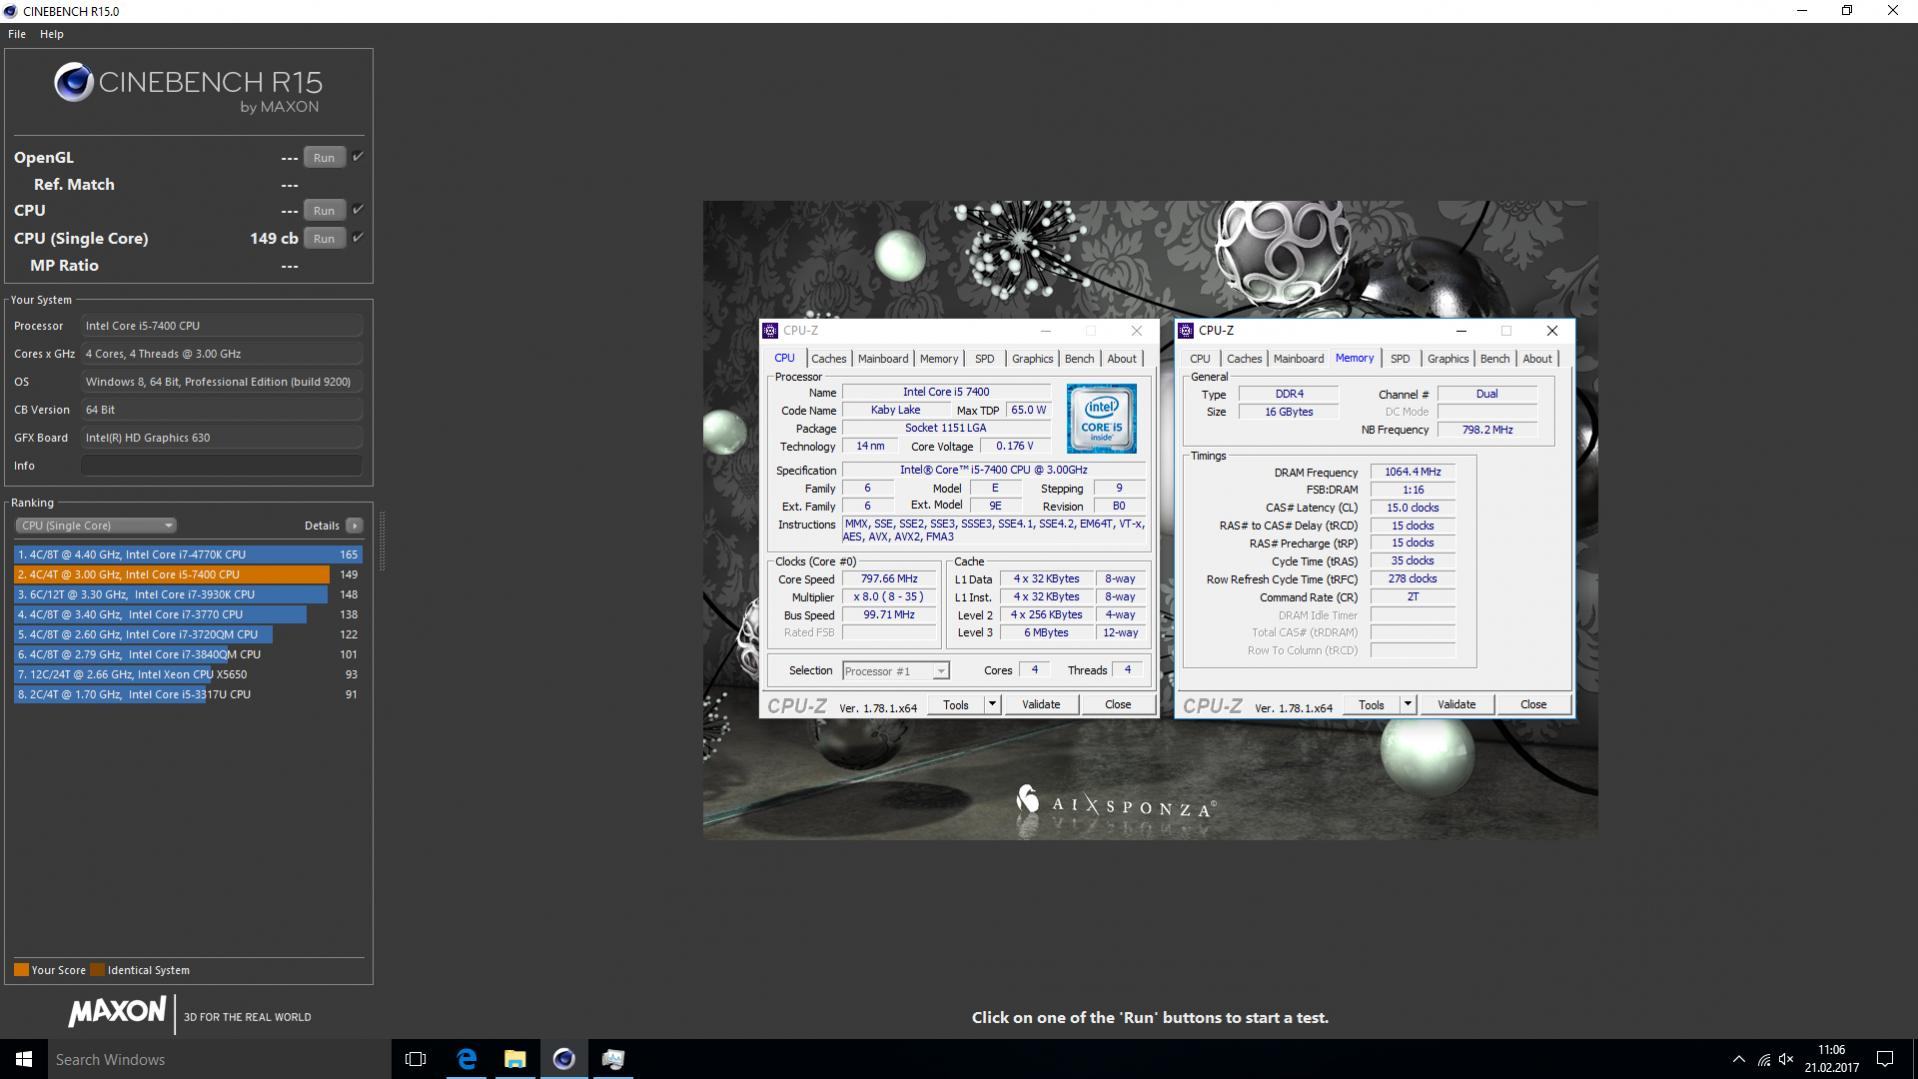Switch to the taskbar app right of Cinebench
Screen dimensions: 1918x1079
pyautogui.click(x=613, y=1059)
